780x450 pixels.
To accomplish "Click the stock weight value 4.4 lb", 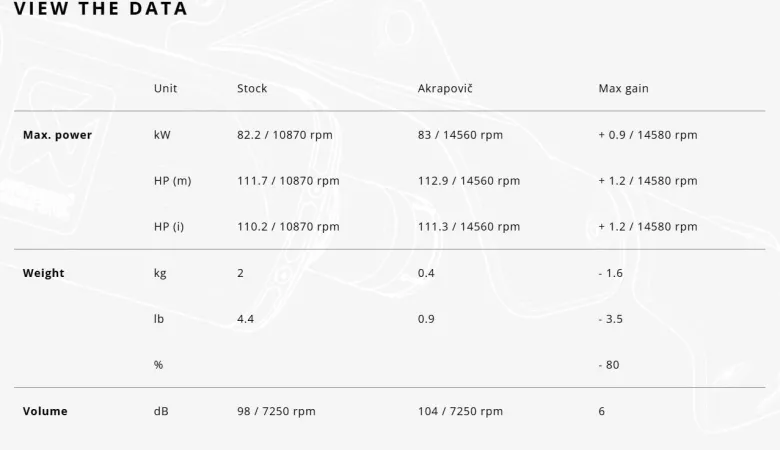I will tap(245, 319).
